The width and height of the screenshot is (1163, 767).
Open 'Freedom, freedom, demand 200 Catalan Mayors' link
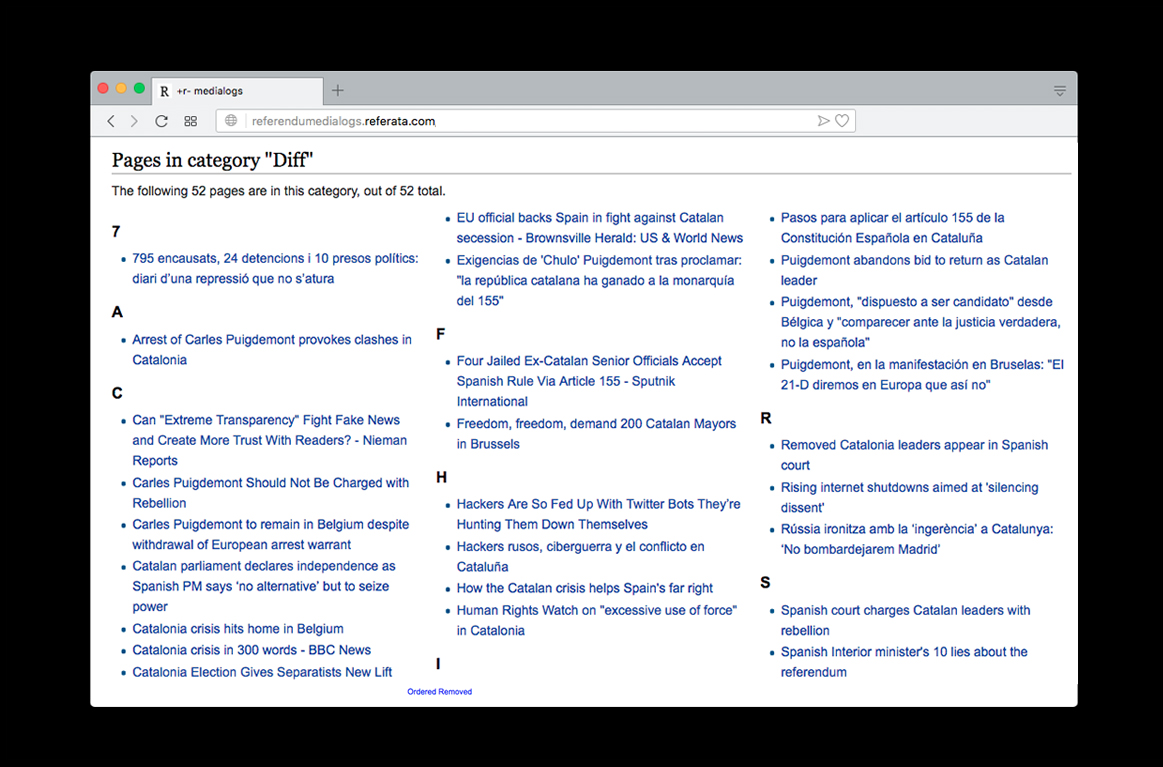(596, 434)
